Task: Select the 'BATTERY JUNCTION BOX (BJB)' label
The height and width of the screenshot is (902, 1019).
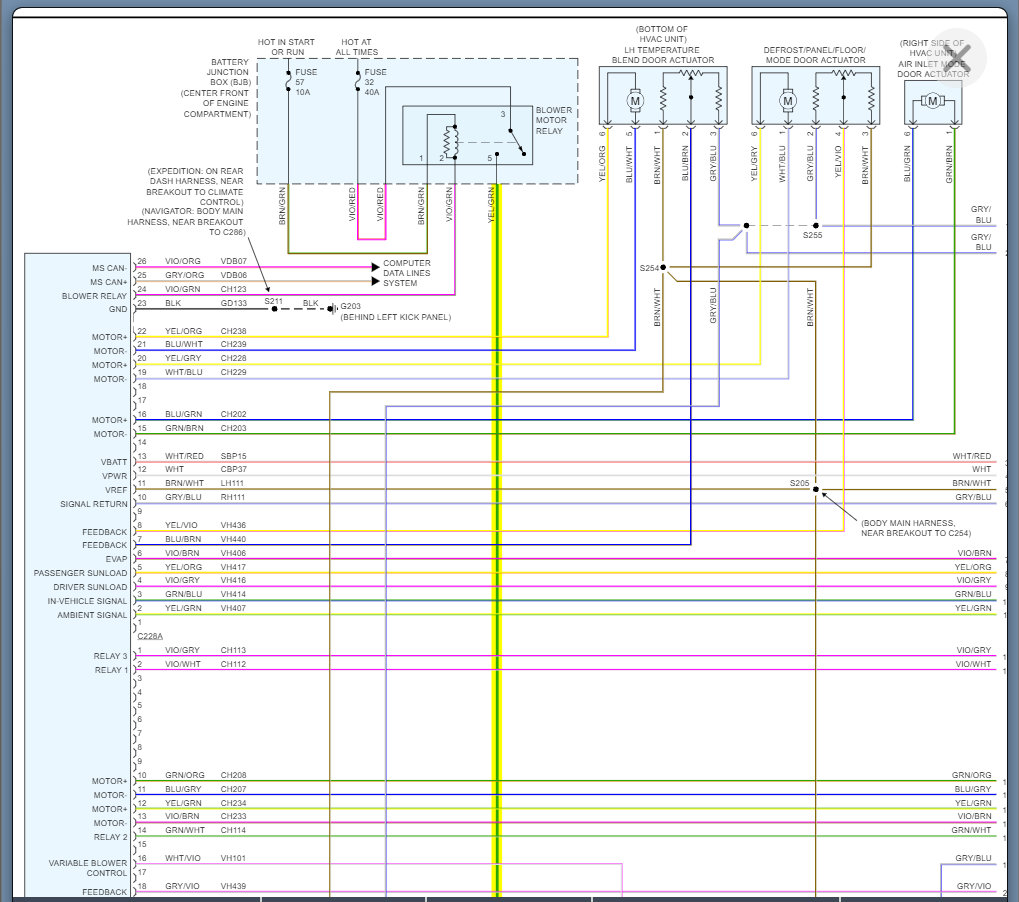Action: [228, 72]
